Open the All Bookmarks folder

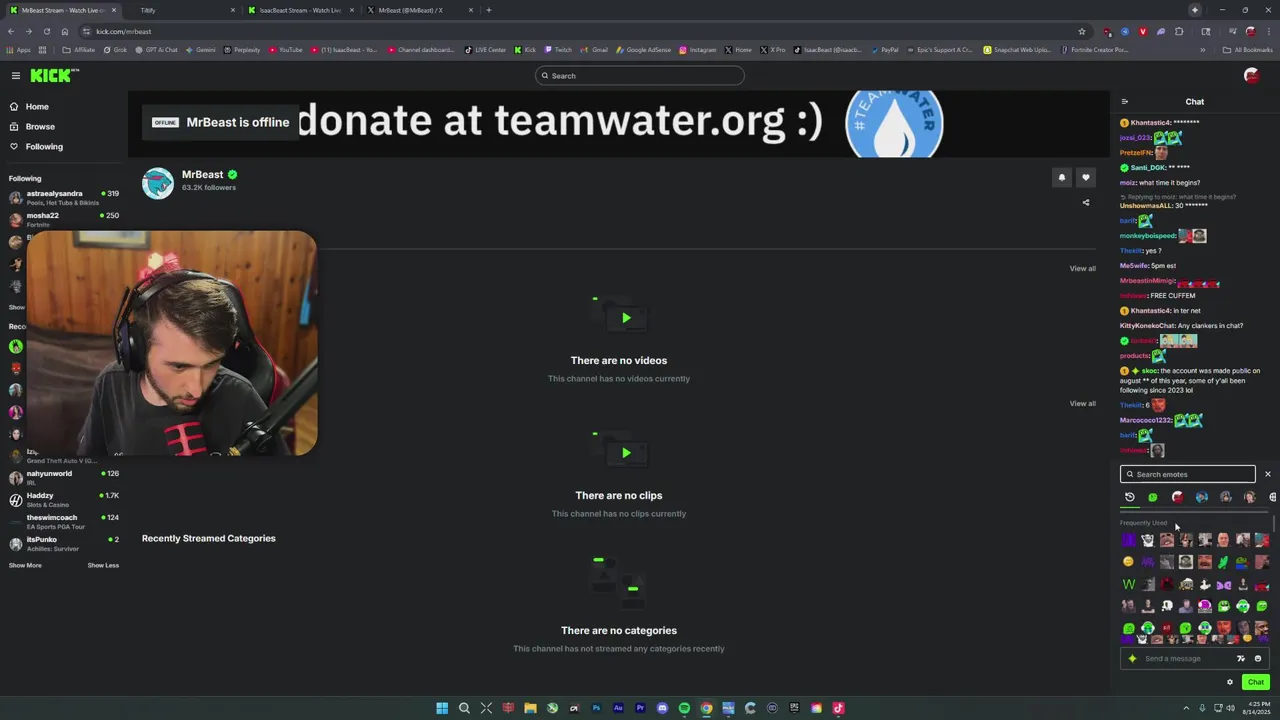point(1248,50)
